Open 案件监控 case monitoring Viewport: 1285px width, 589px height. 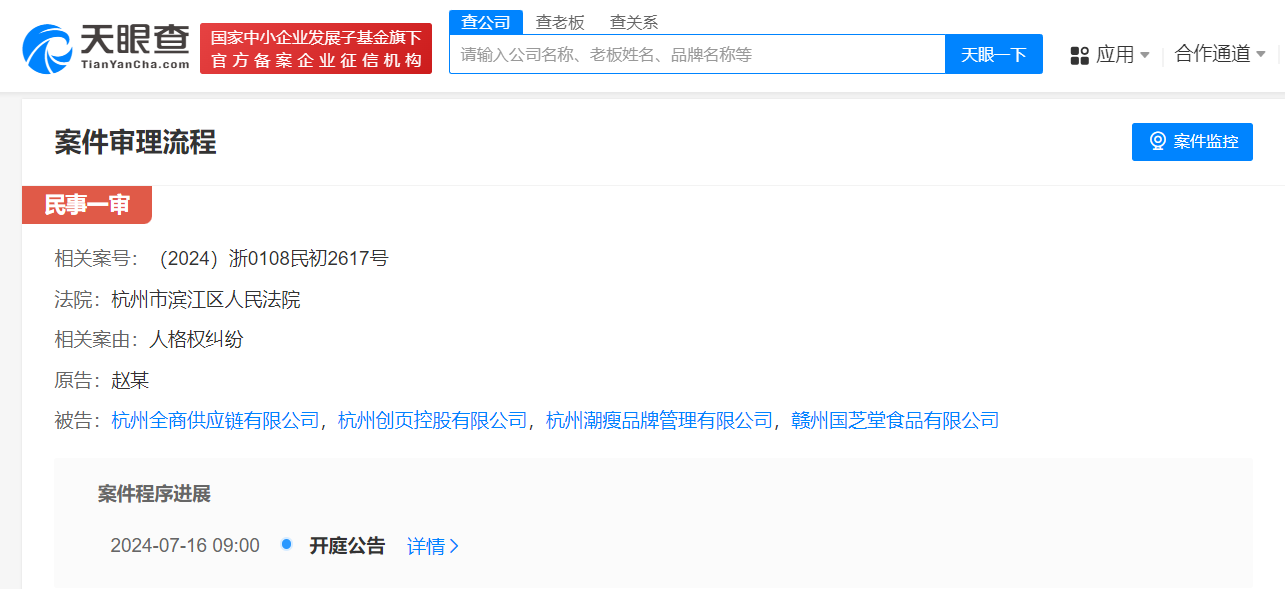[x=1192, y=141]
